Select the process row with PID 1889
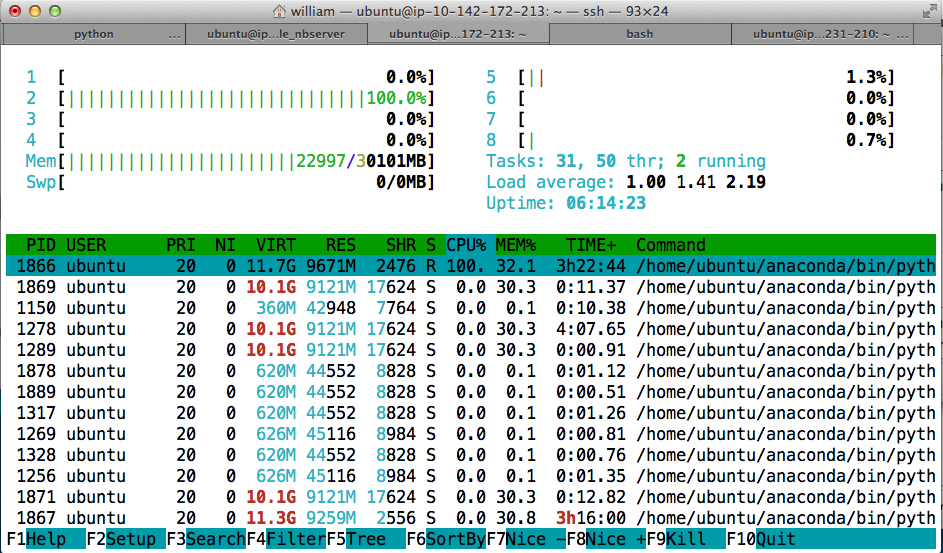This screenshot has height=553, width=943. point(471,392)
